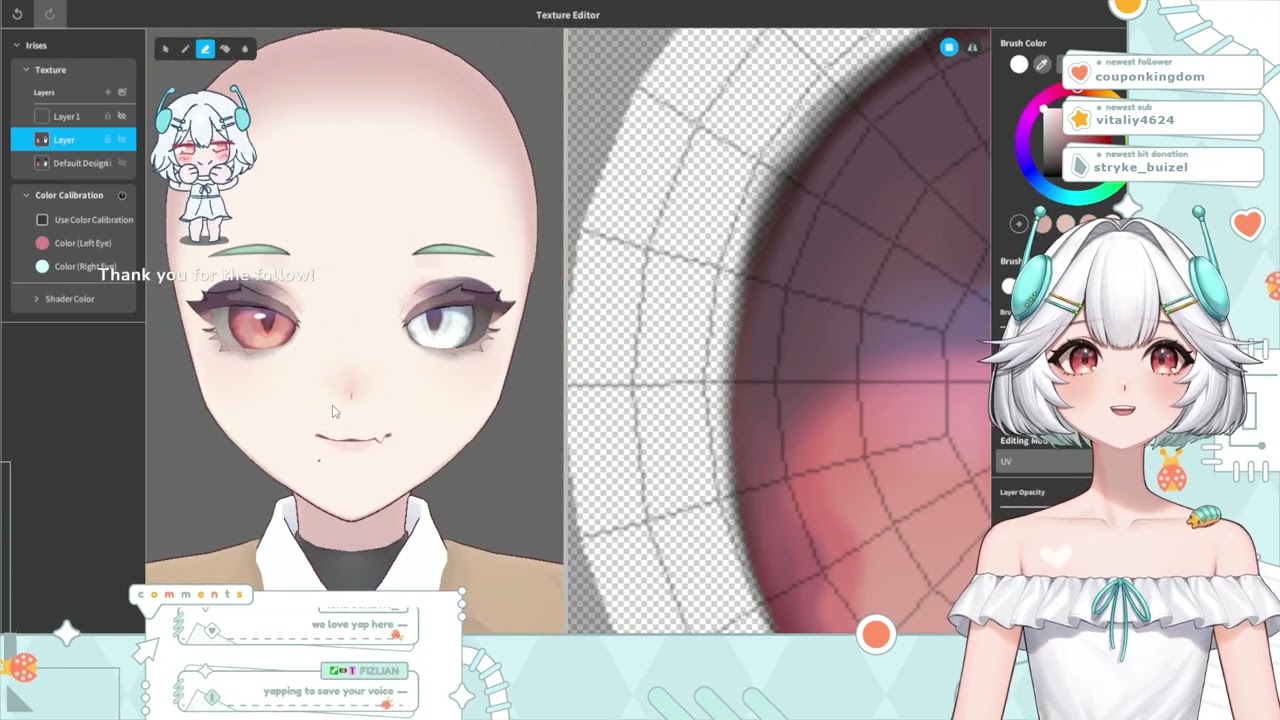This screenshot has width=1280, height=720.
Task: Add a new layer with the plus icon
Action: click(x=108, y=92)
